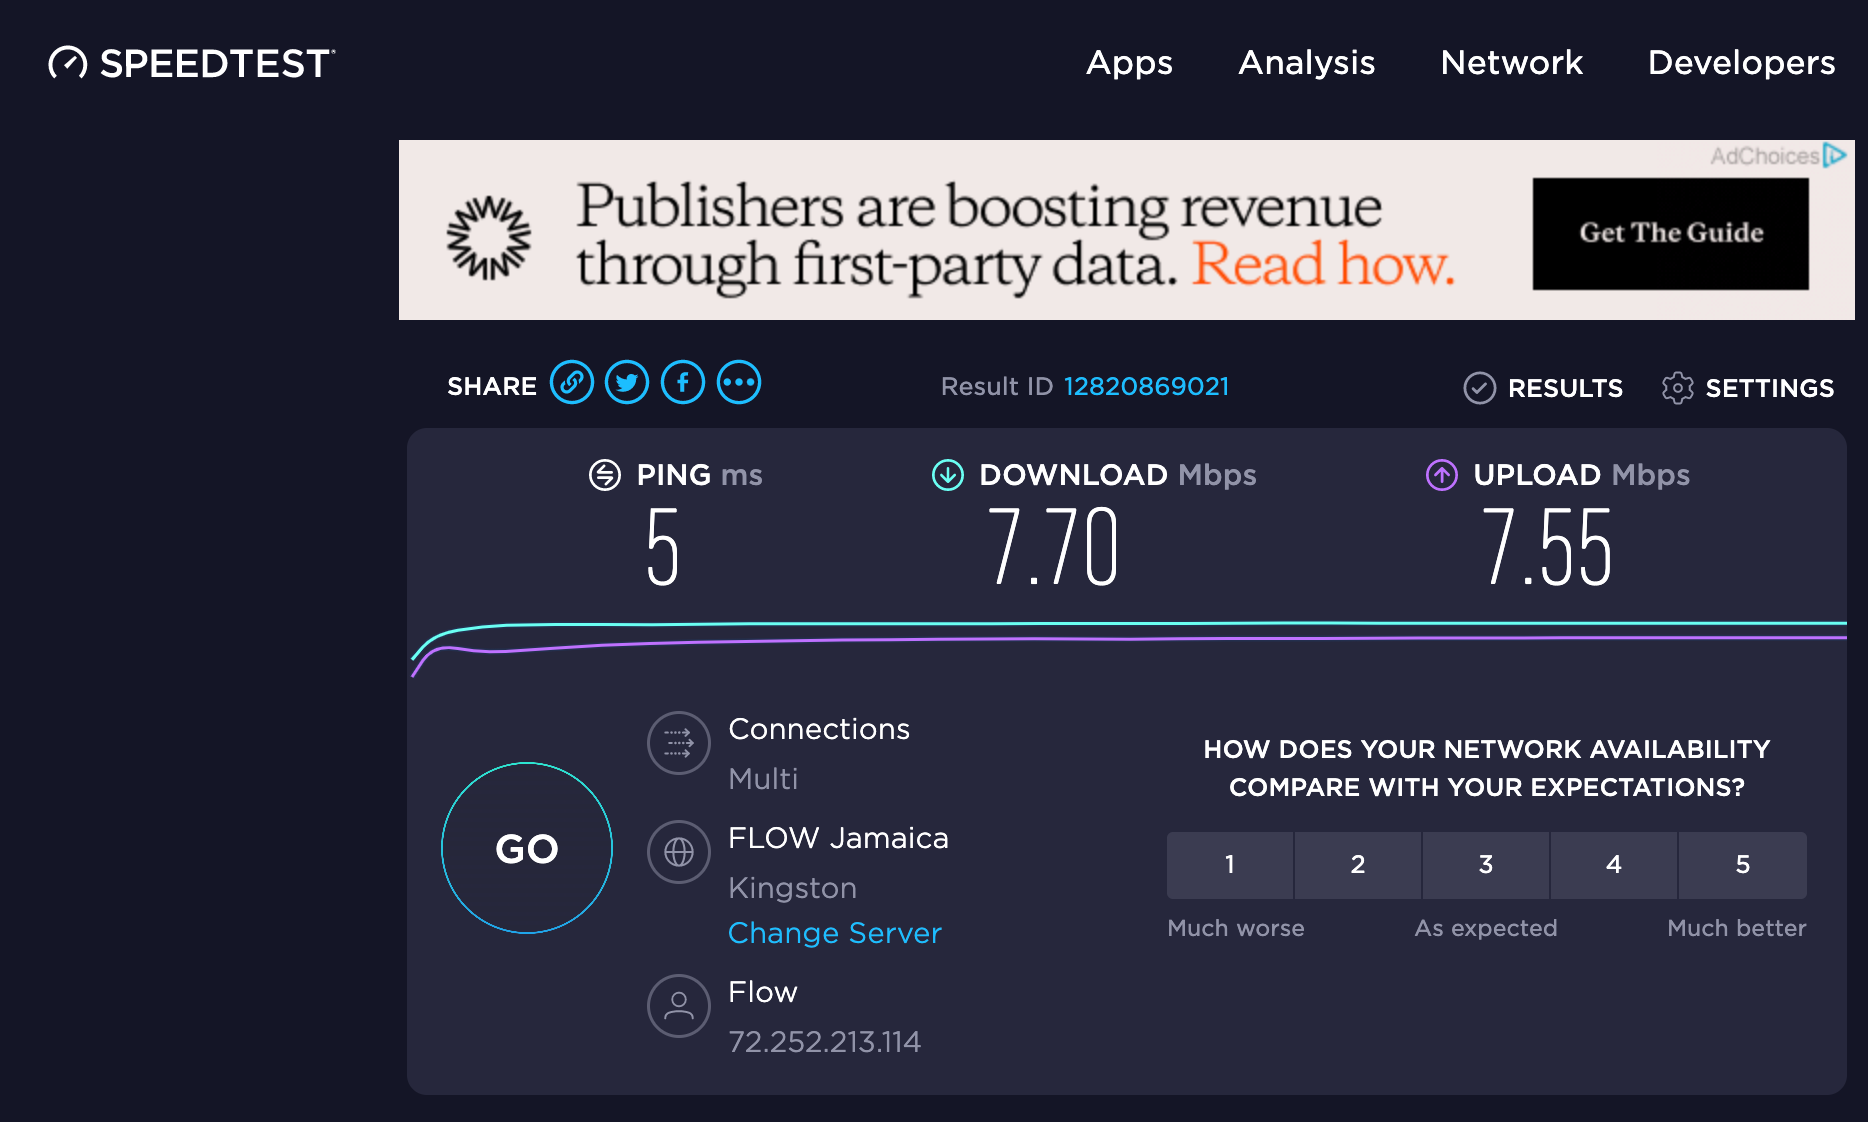Click the FLOW Jamaica globe icon
Image resolution: width=1868 pixels, height=1122 pixels.
tap(678, 852)
